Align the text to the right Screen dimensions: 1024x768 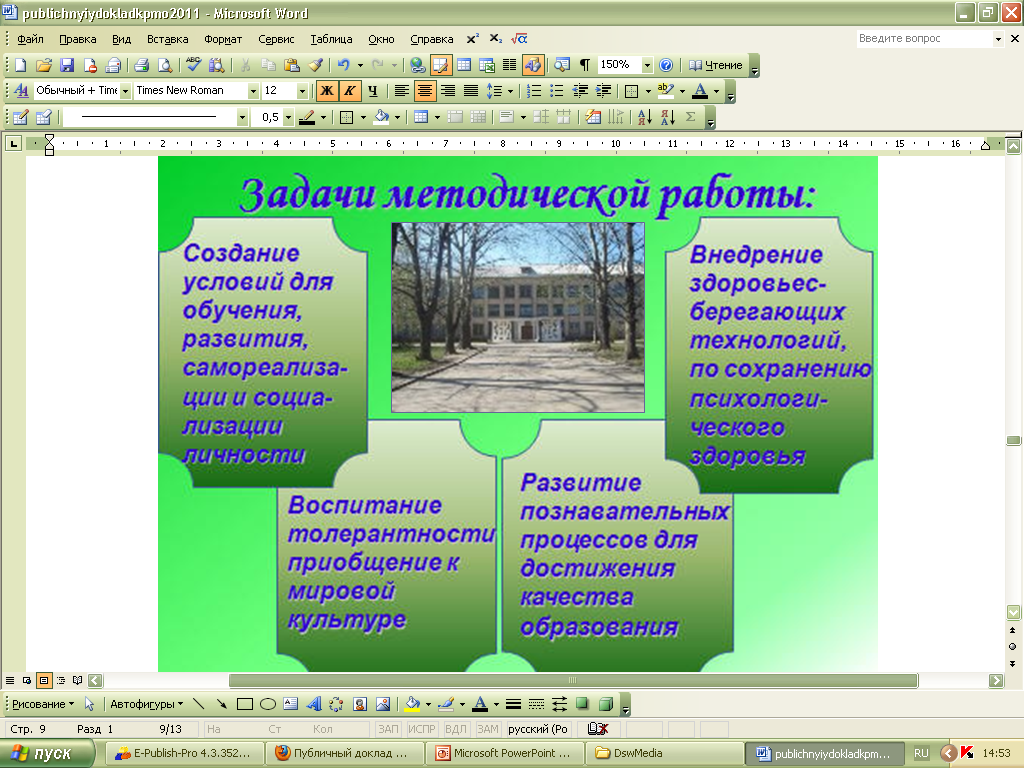click(448, 91)
